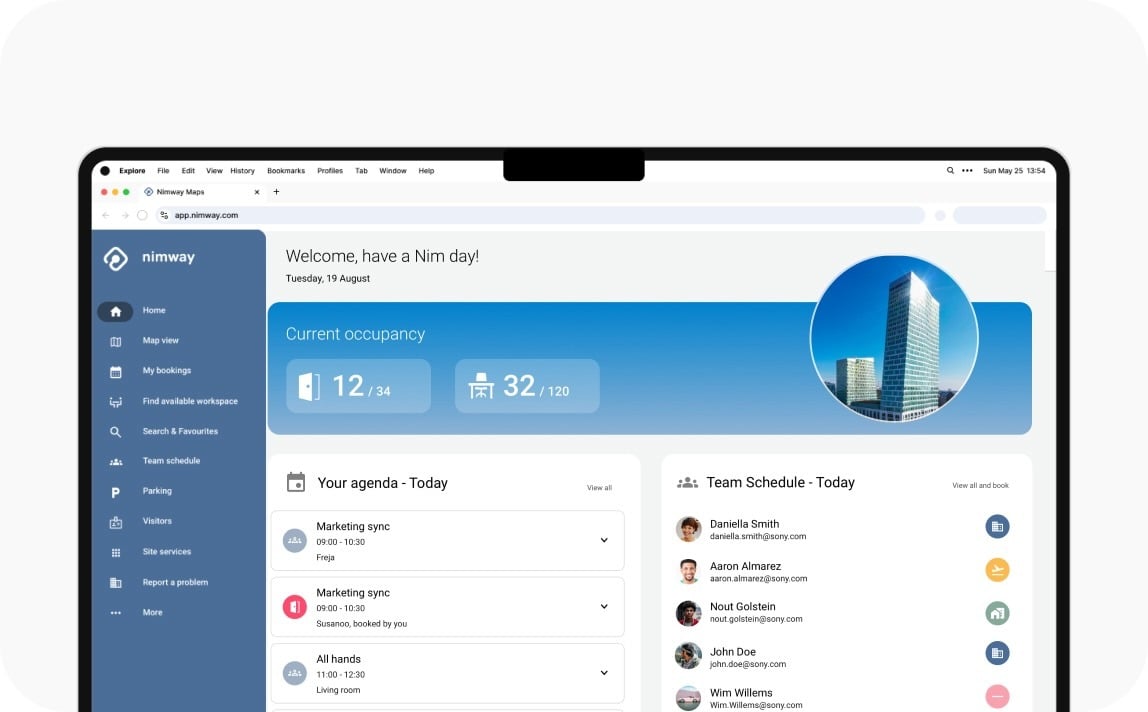
Task: Click Aaron Almarez's travel status icon
Action: [x=996, y=570]
